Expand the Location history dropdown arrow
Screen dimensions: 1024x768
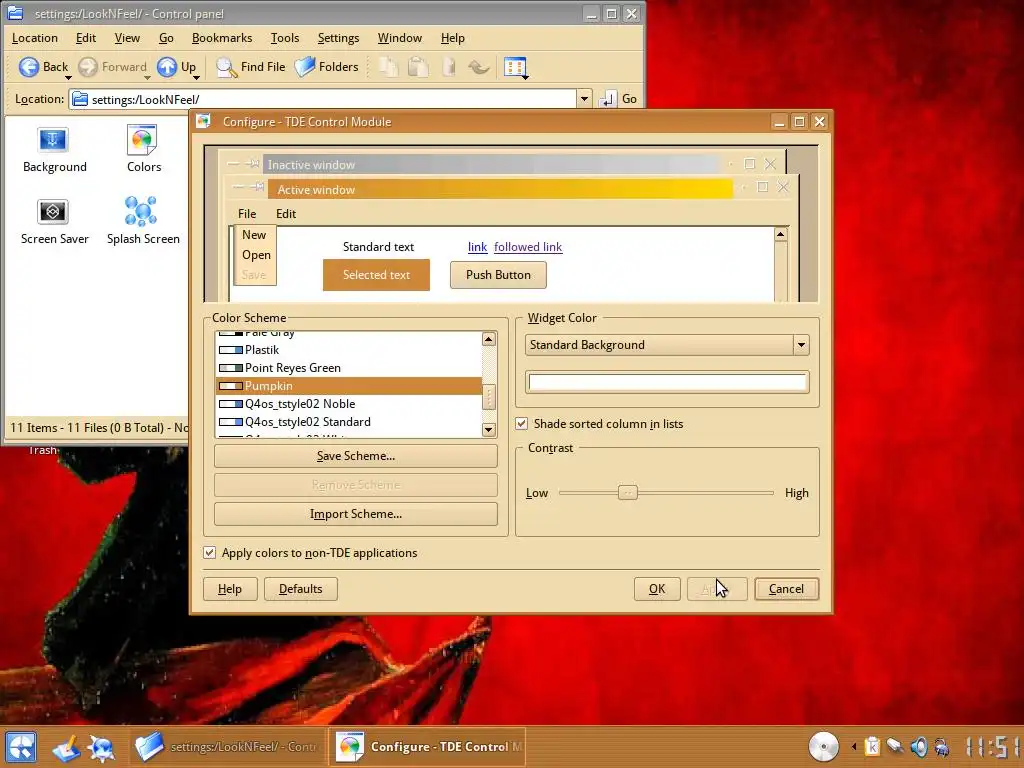(x=584, y=99)
